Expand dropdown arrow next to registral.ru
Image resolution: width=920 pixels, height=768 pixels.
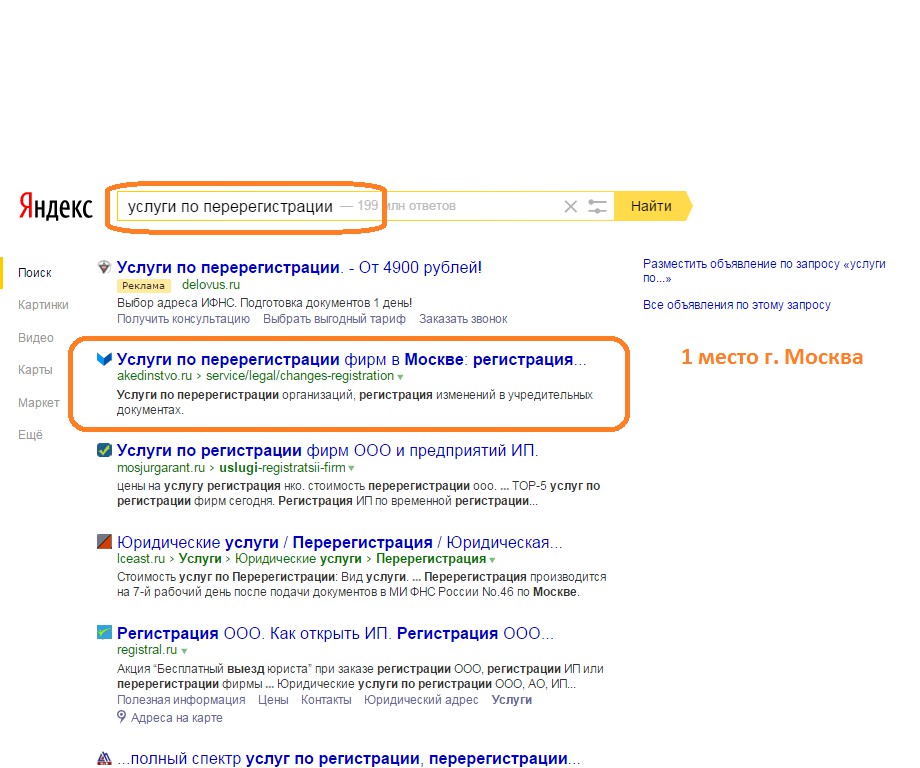pos(184,651)
